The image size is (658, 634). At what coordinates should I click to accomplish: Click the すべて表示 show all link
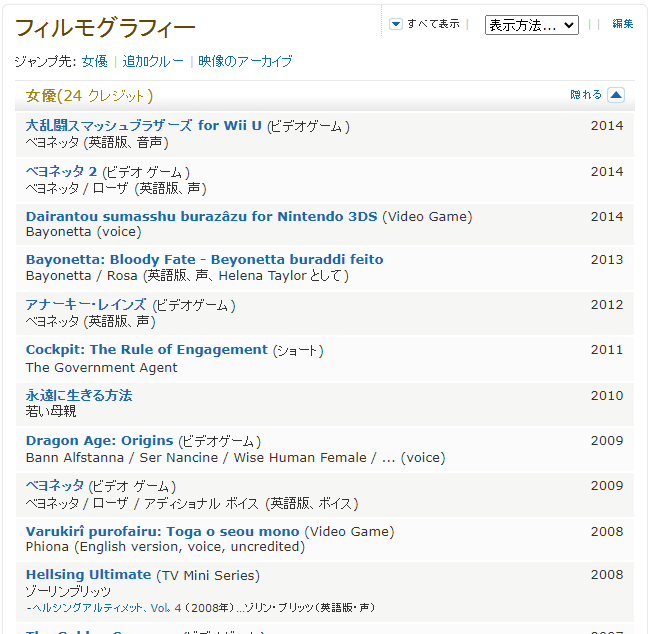click(433, 24)
